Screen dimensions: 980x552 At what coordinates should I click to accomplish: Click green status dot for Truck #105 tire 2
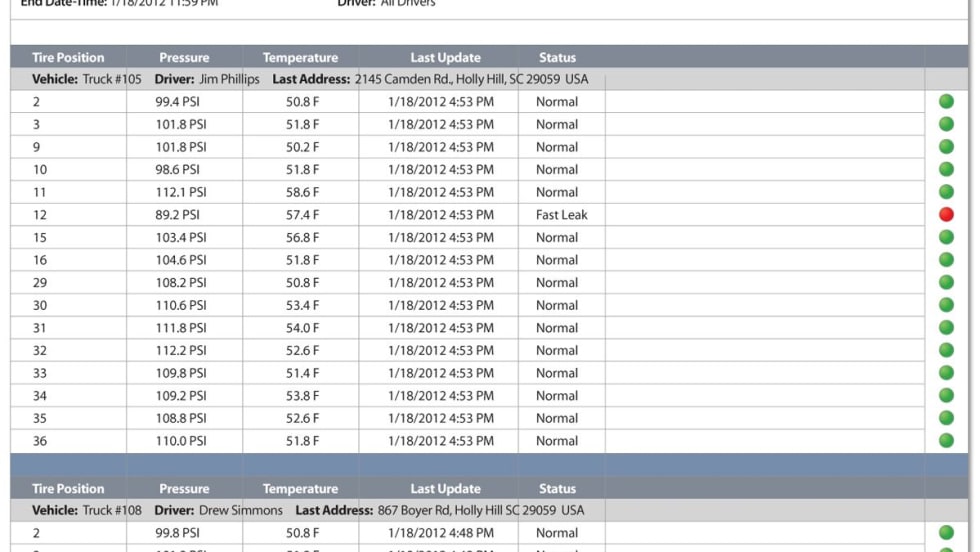coord(946,102)
